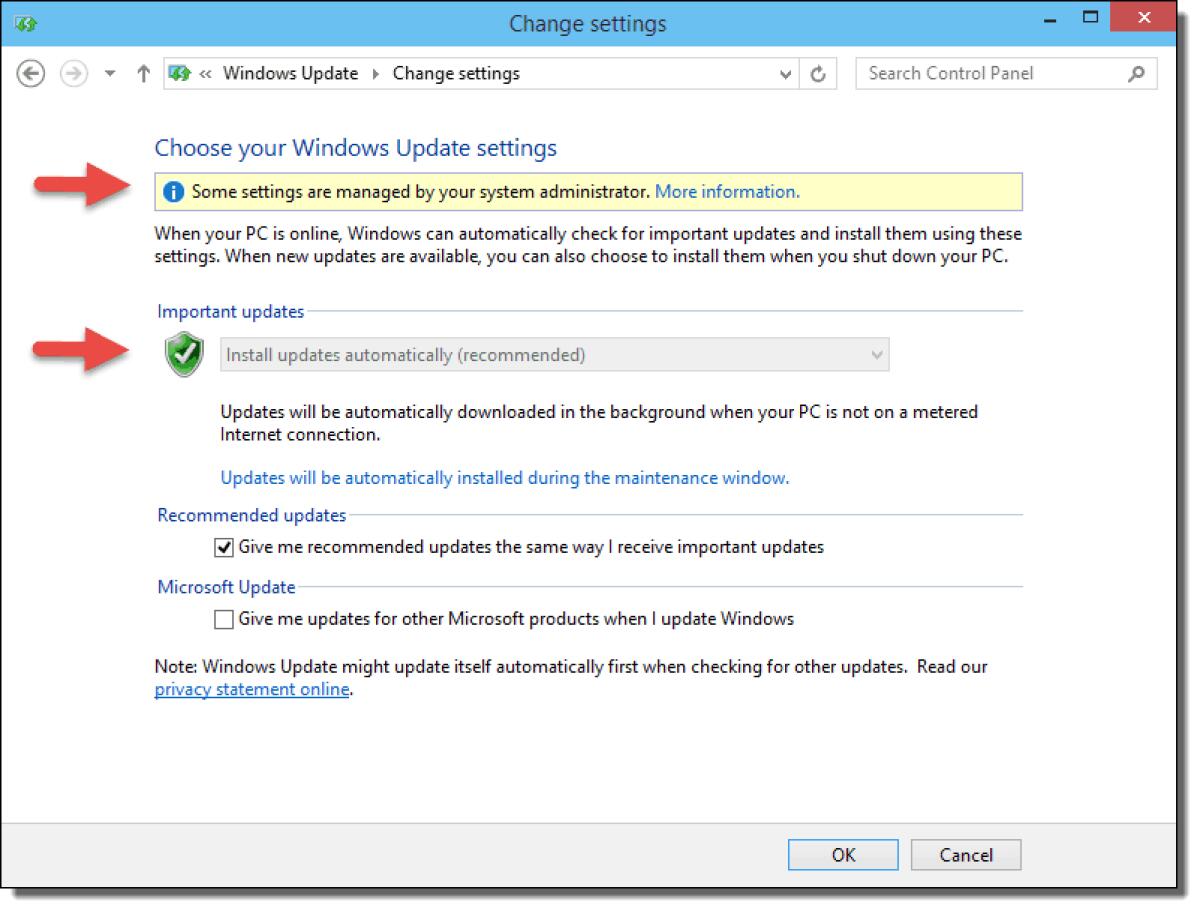Viewport: 1200px width, 911px height.
Task: Select 'Change settings' in the breadcrumb
Action: (x=456, y=73)
